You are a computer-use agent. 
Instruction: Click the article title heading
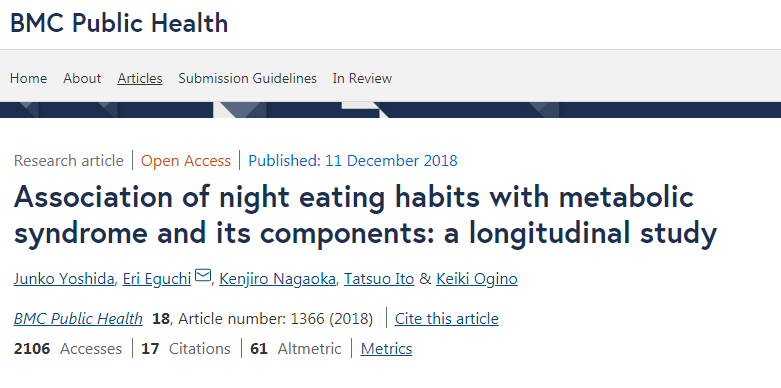(365, 215)
